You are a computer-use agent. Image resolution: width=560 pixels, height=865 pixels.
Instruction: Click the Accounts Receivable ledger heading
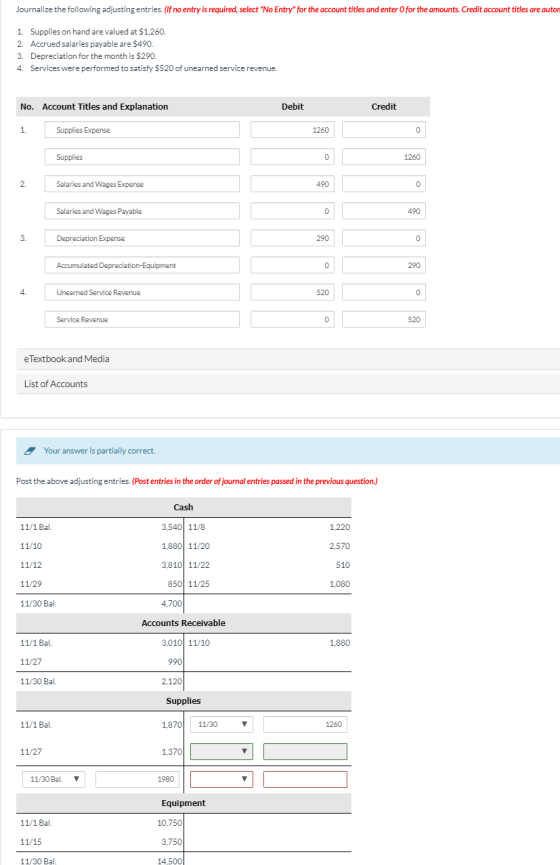tap(183, 623)
